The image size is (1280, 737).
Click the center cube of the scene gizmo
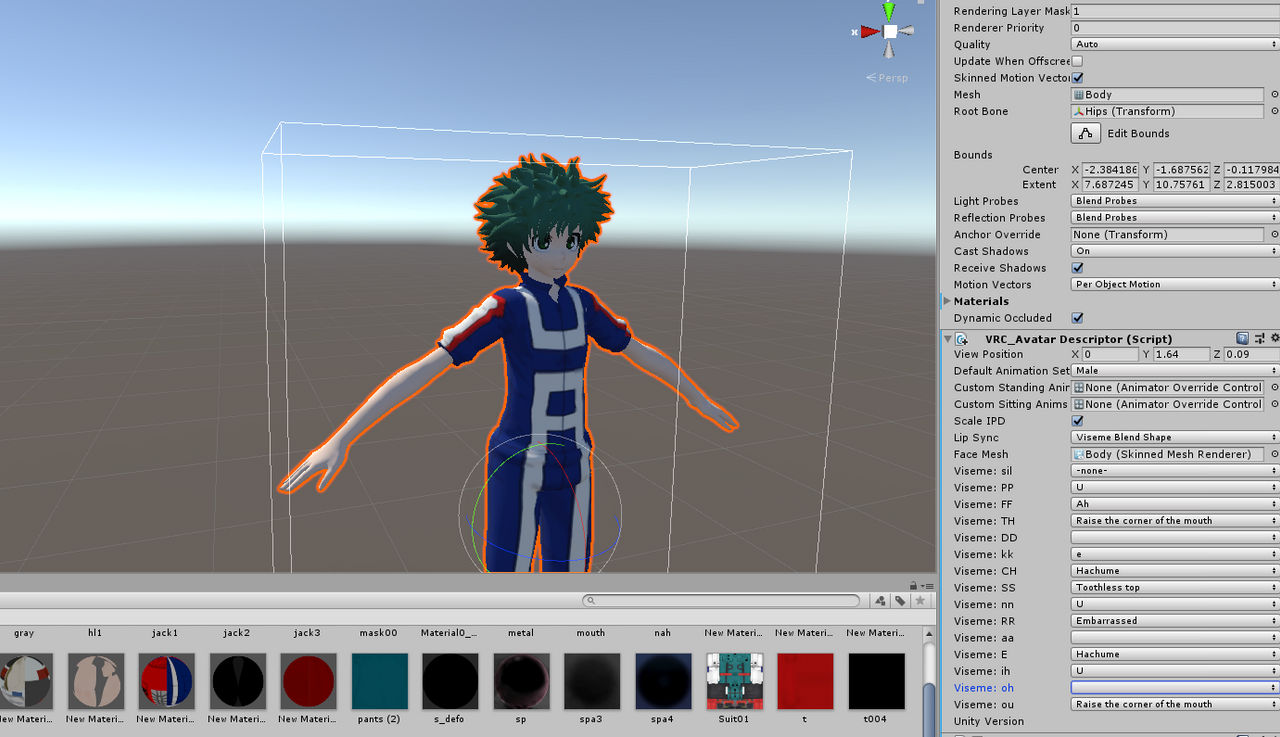point(890,31)
